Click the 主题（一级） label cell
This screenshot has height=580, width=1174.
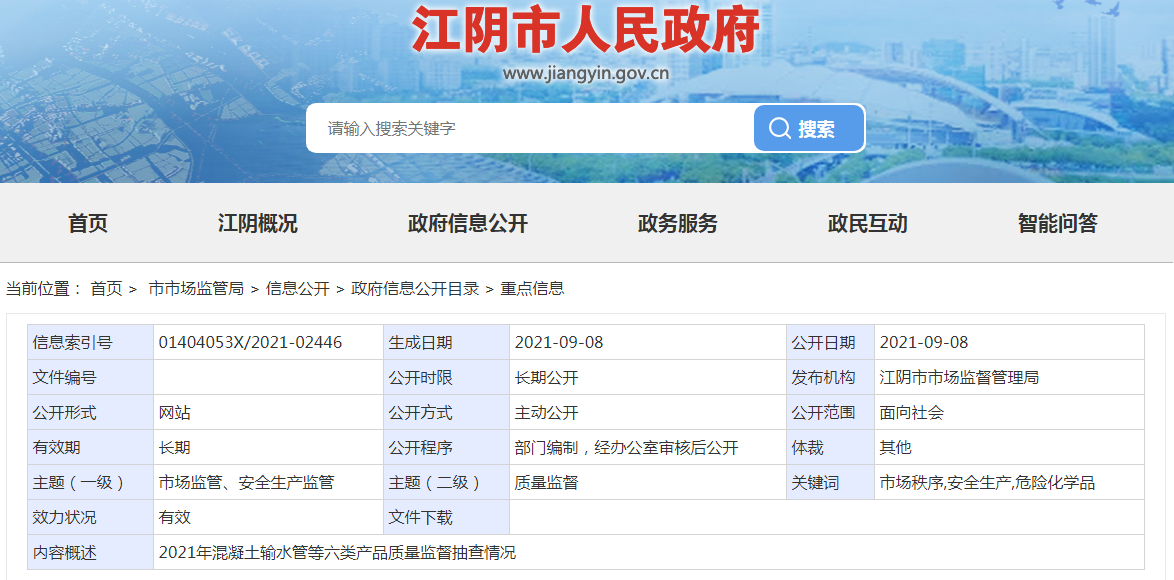pos(91,483)
